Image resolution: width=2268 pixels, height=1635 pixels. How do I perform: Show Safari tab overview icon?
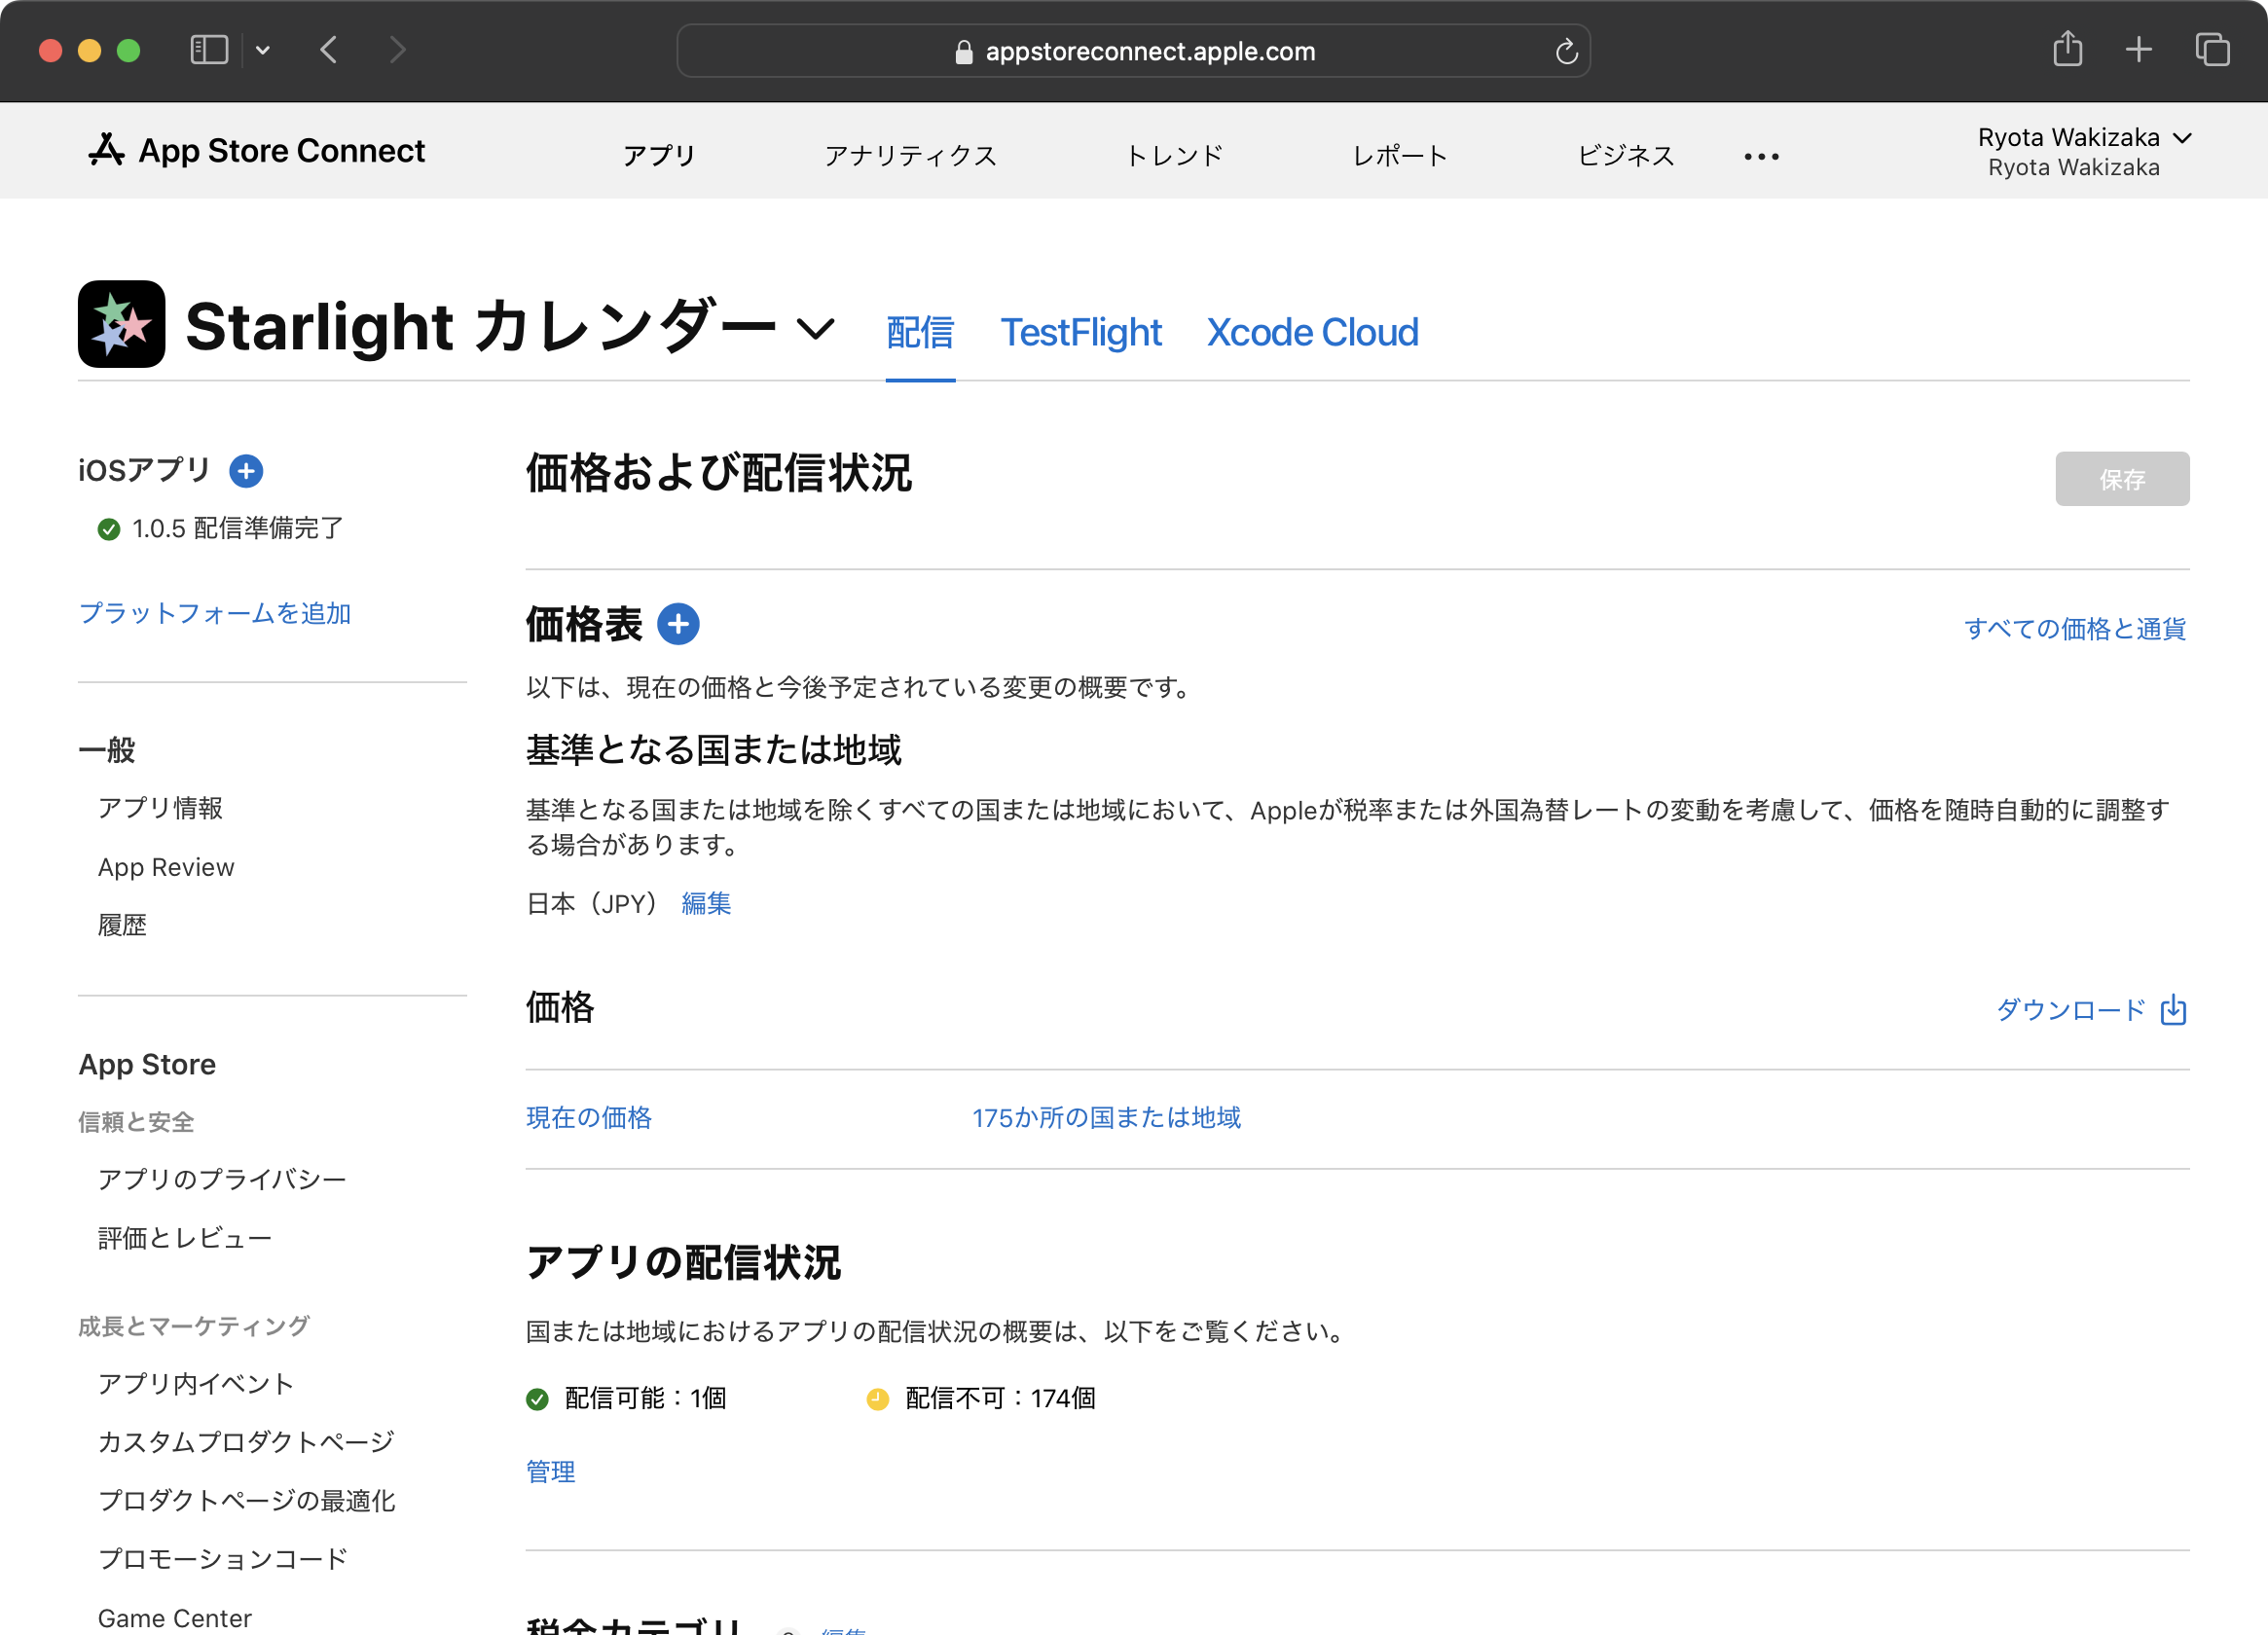pos(2212,50)
